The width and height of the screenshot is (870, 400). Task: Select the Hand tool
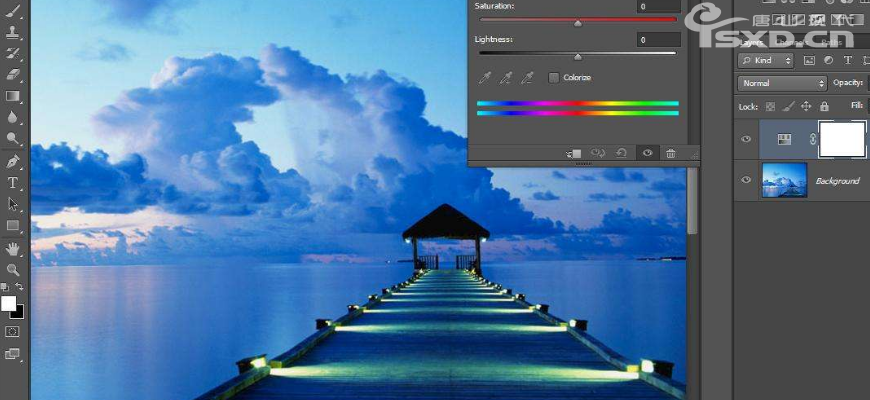[13, 249]
